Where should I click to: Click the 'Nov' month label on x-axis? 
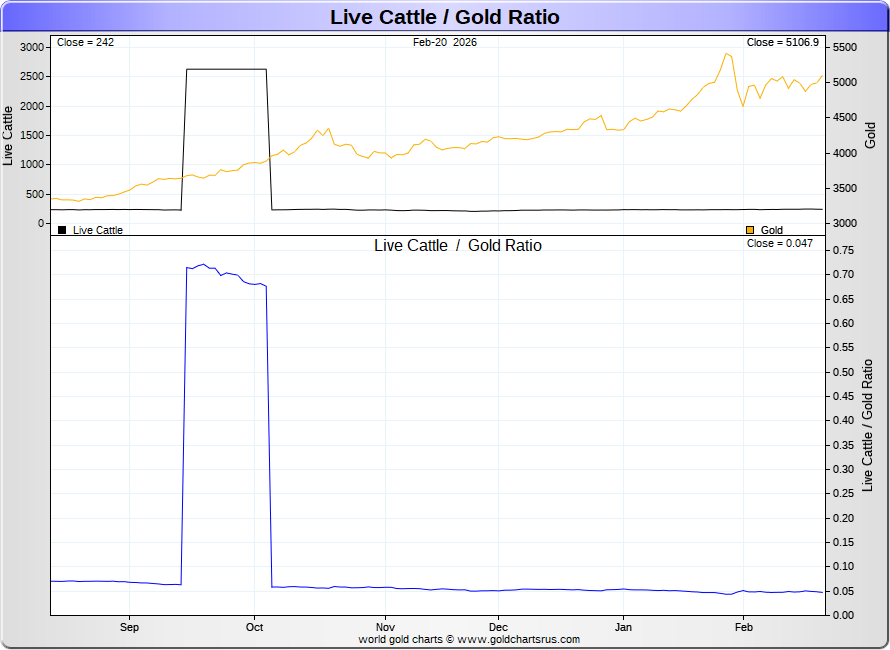[x=385, y=627]
